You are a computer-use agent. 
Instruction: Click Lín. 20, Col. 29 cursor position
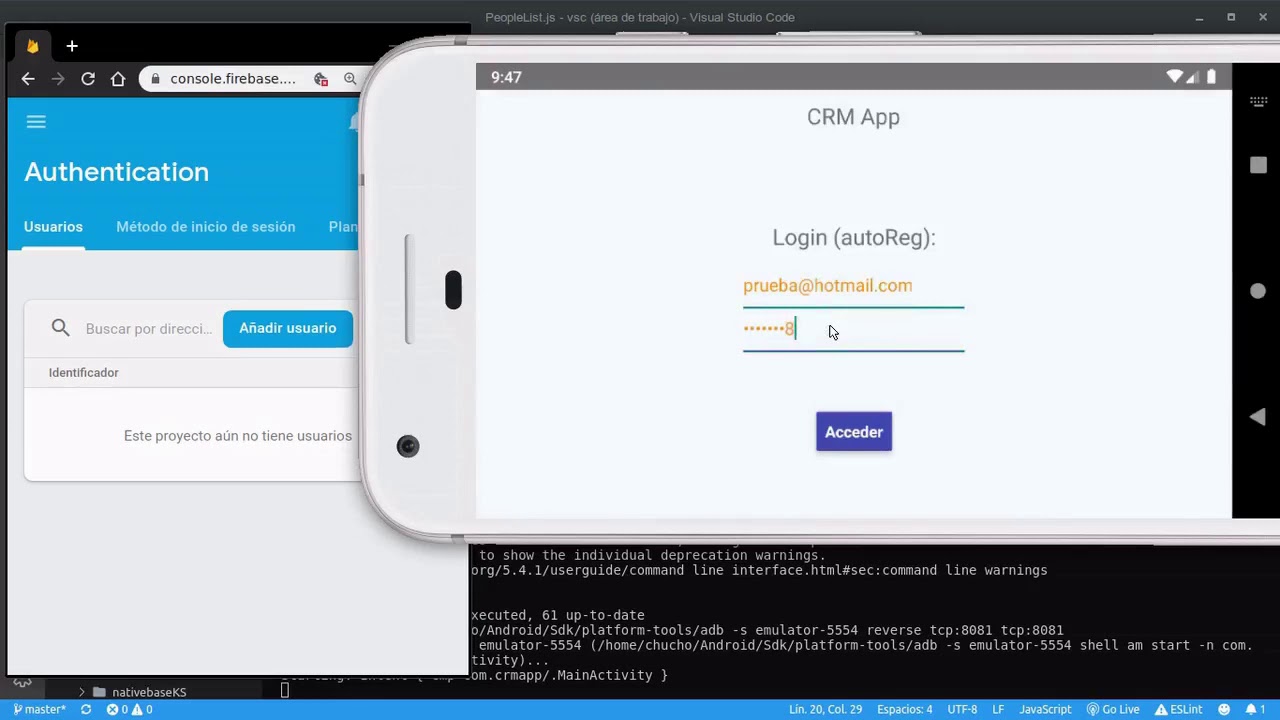click(825, 710)
